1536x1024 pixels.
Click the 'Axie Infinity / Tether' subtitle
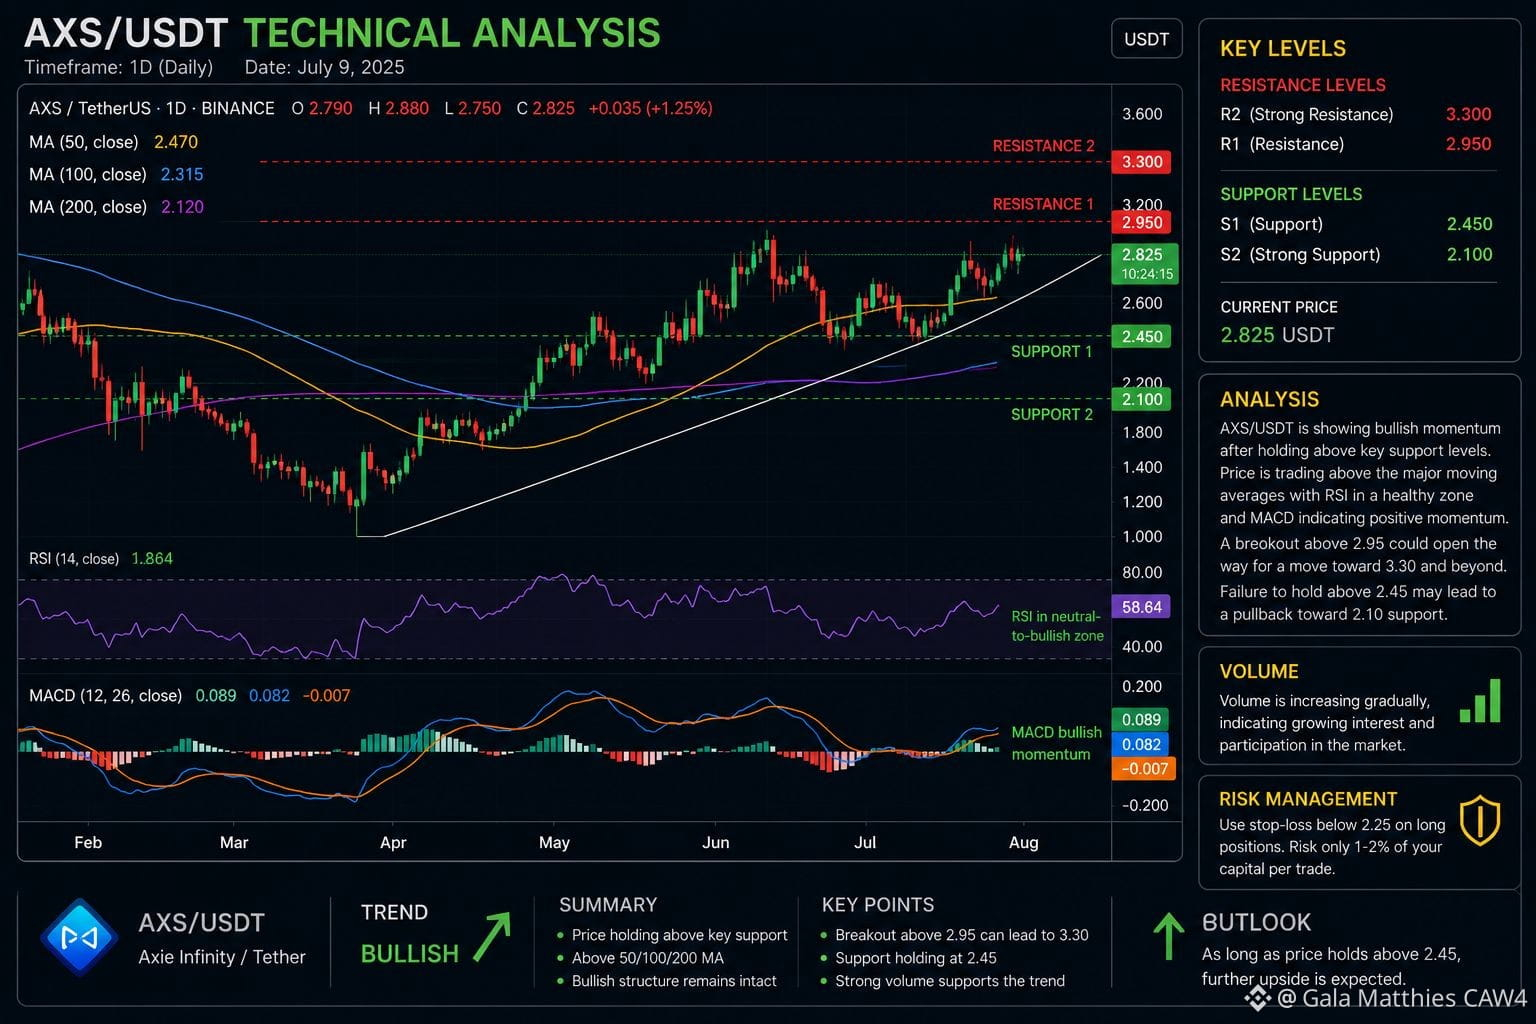pyautogui.click(x=222, y=957)
